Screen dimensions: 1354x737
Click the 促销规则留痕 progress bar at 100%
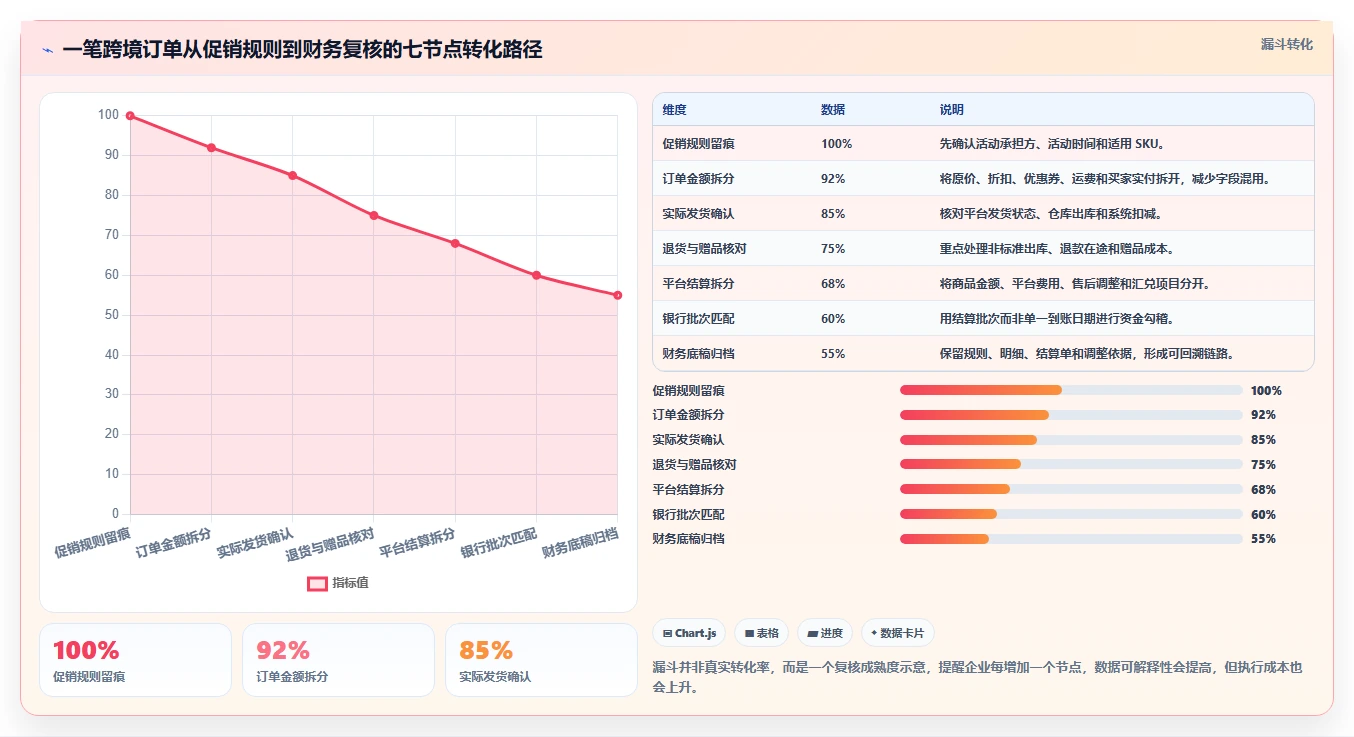(1071, 390)
